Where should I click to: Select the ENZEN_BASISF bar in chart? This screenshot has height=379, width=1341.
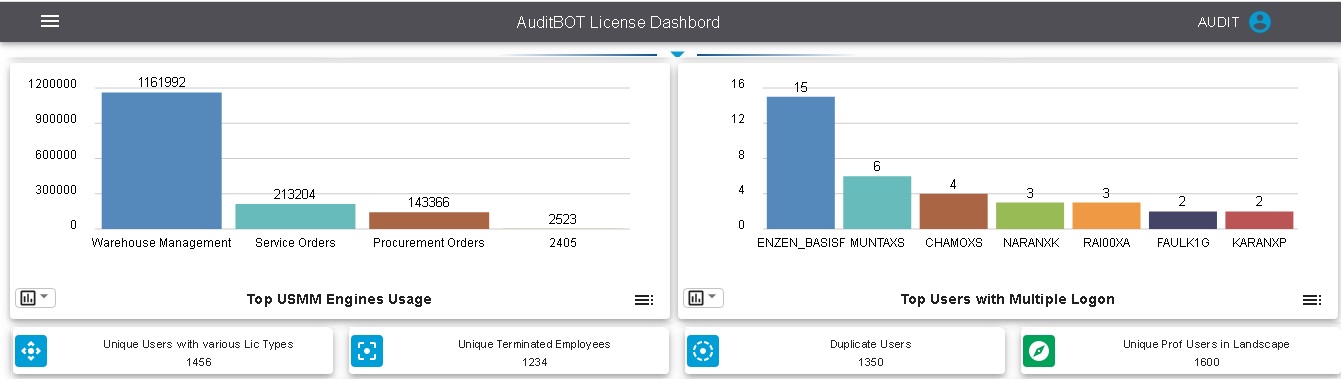[x=801, y=162]
